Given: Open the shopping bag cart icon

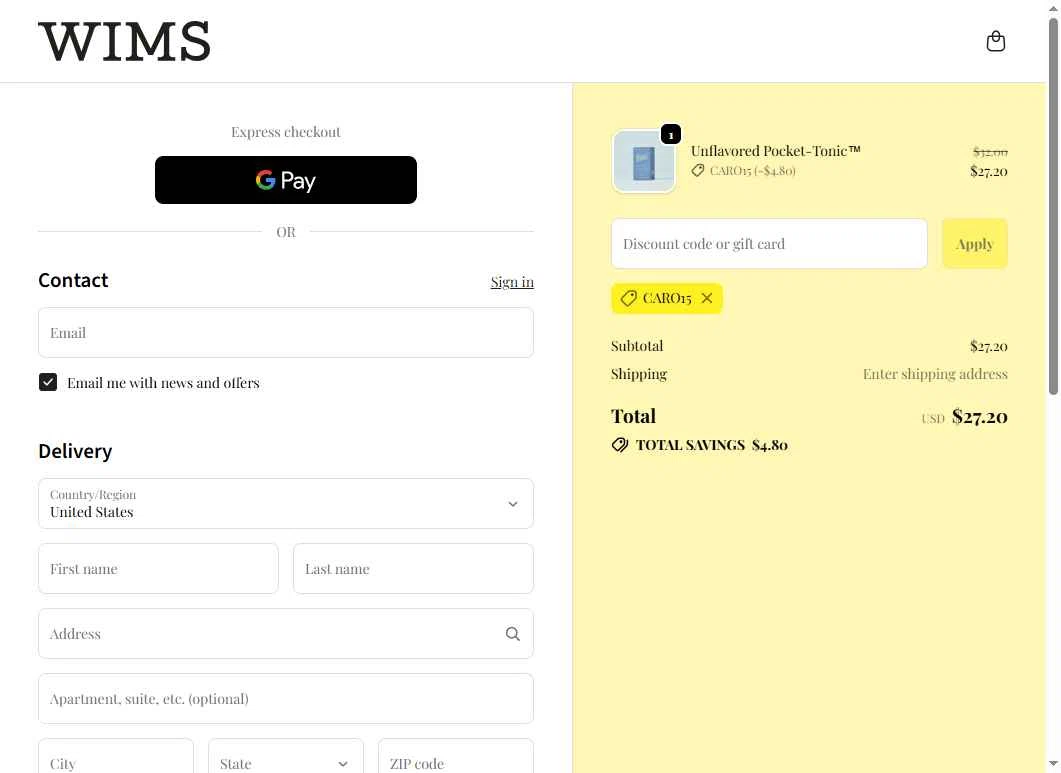Looking at the screenshot, I should (995, 41).
